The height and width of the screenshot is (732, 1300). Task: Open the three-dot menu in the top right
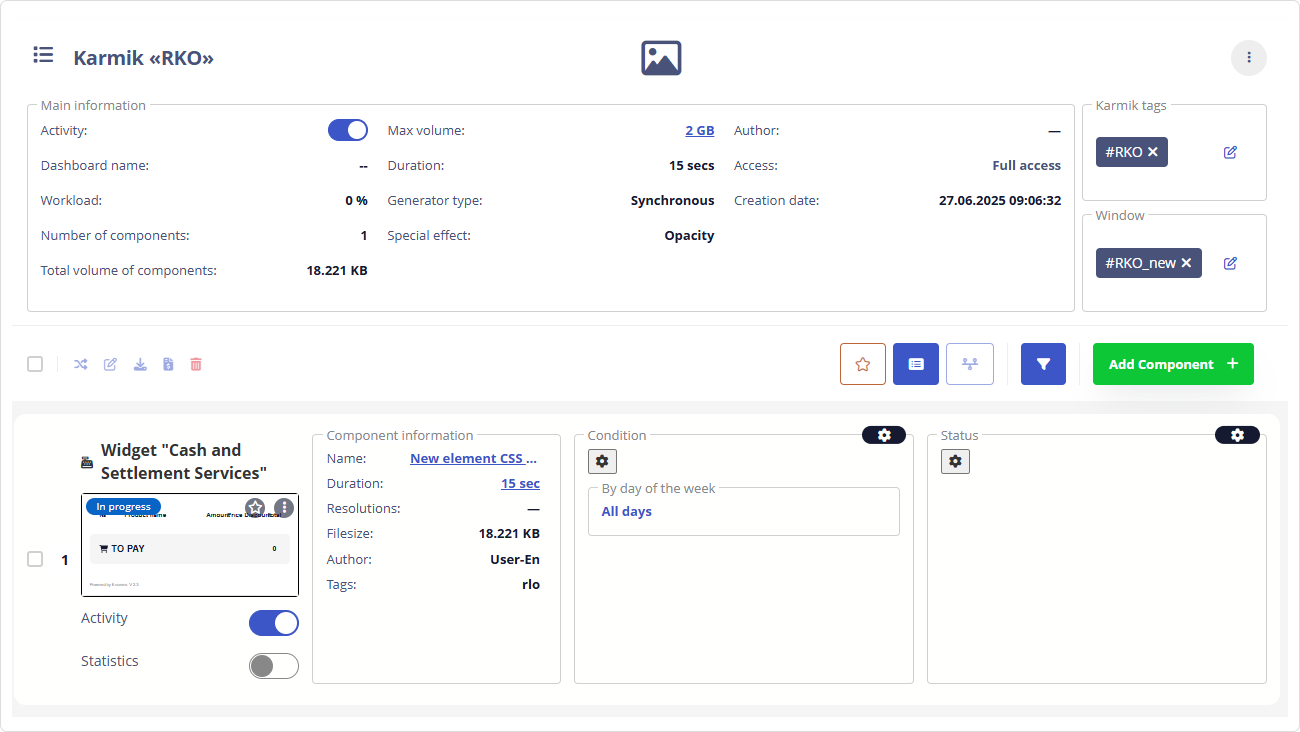coord(1248,58)
